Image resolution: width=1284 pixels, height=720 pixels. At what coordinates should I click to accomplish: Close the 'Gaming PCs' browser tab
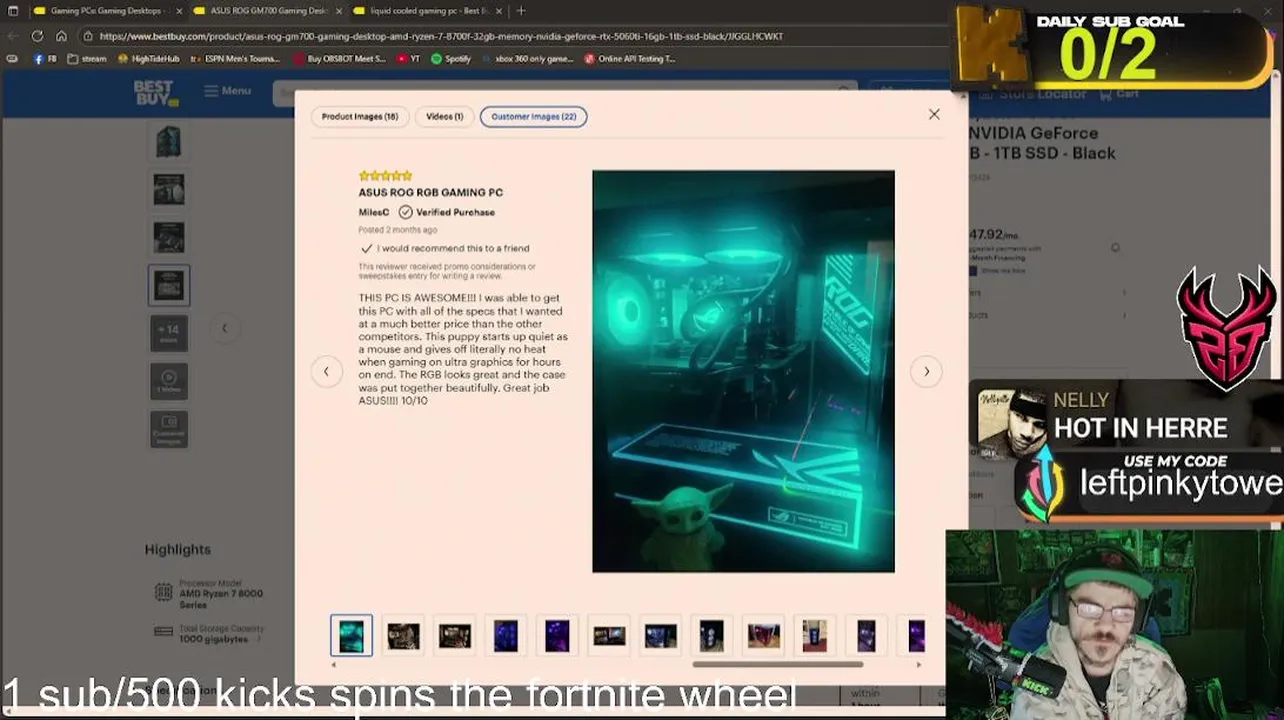click(180, 11)
